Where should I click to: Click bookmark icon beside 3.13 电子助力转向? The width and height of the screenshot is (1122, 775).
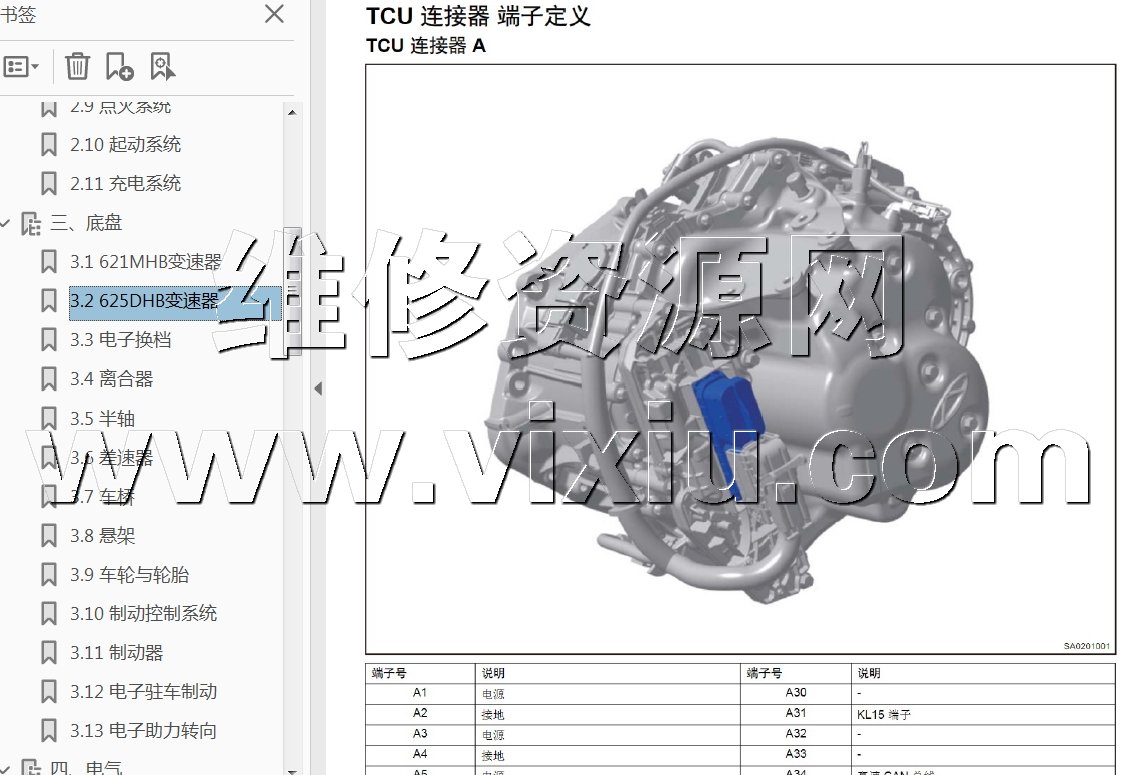click(x=48, y=731)
